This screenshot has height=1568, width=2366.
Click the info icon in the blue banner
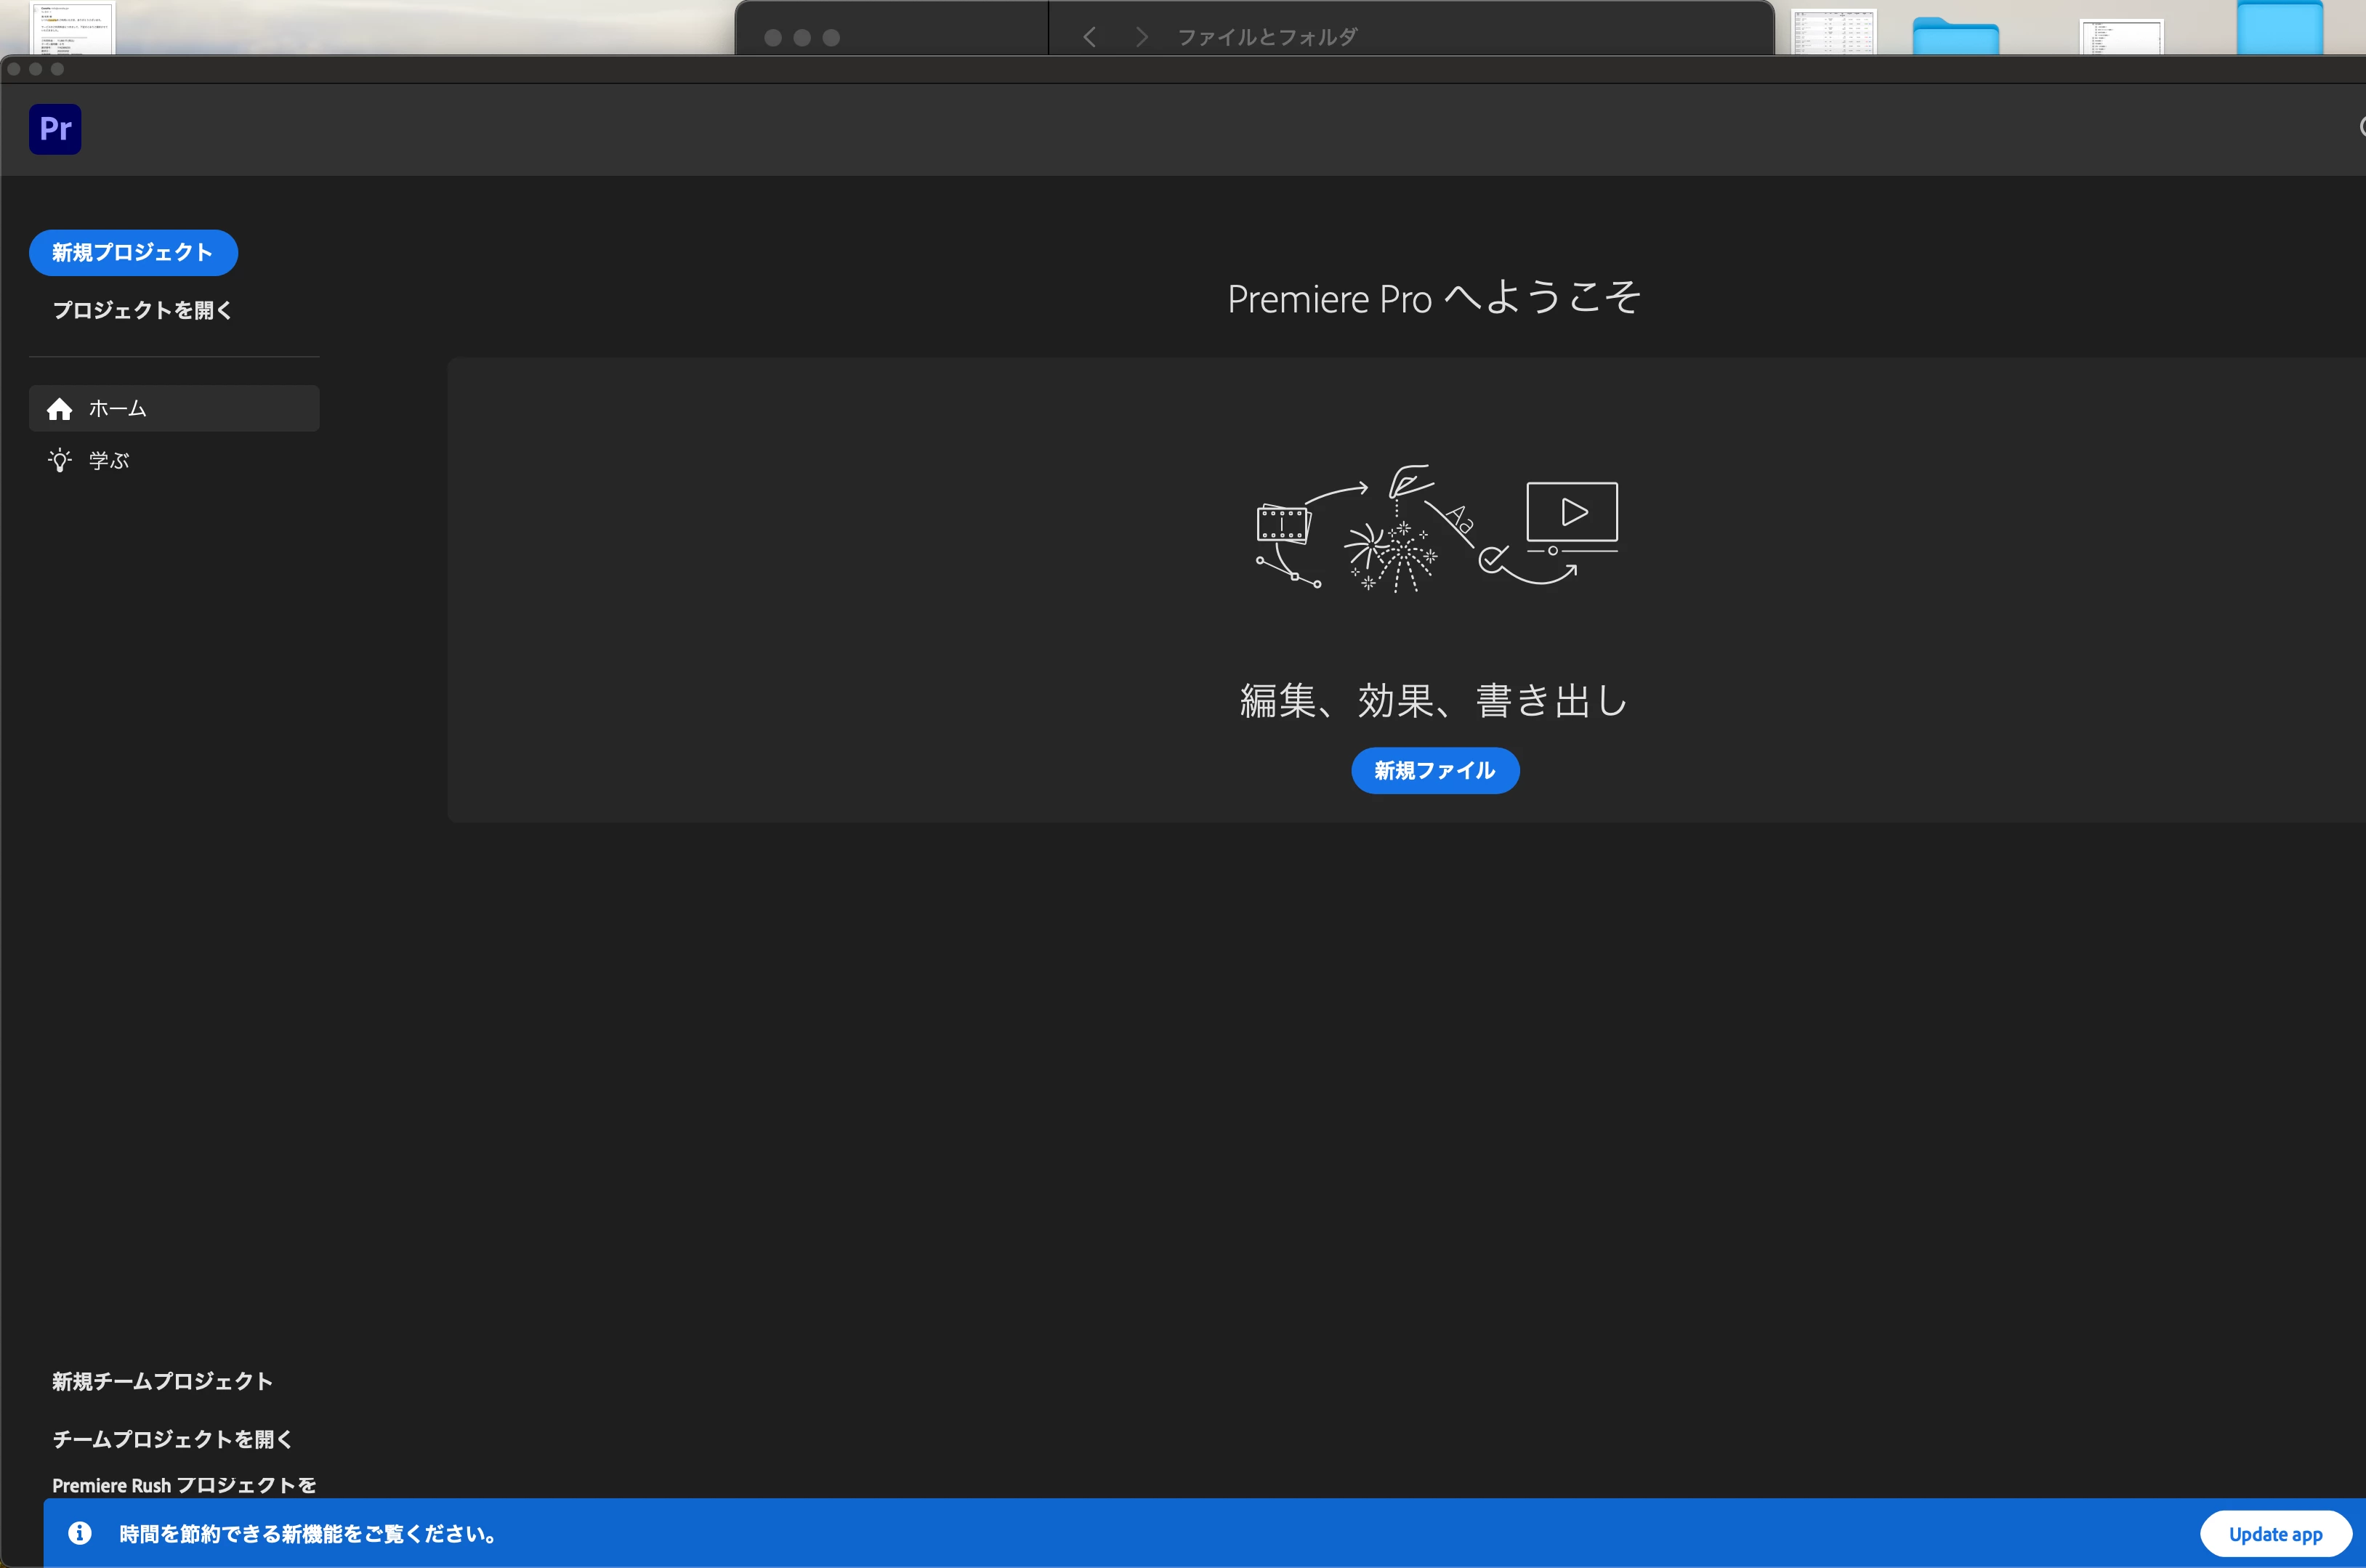(80, 1533)
